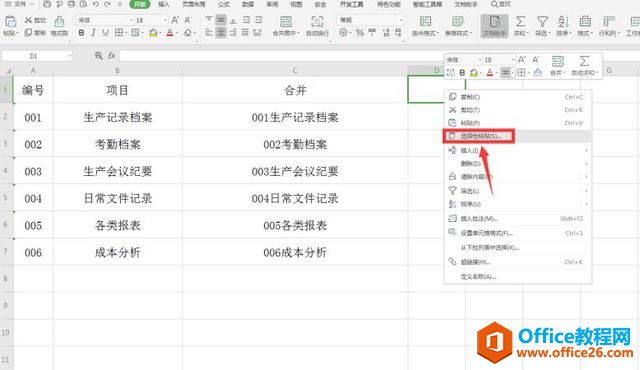The image size is (640, 370).
Task: Click the Undo arrow in quick access bar
Action: [96, 4]
